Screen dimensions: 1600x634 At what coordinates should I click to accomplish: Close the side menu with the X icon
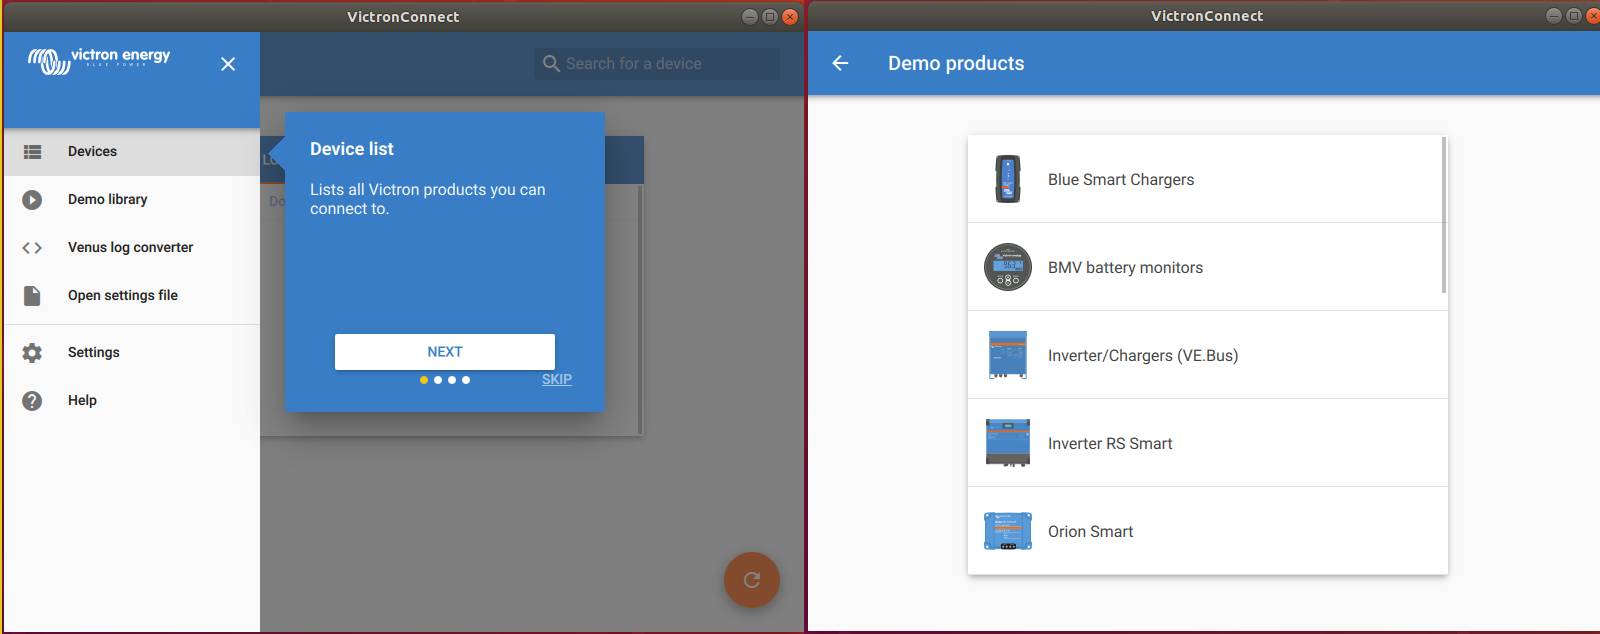point(228,64)
